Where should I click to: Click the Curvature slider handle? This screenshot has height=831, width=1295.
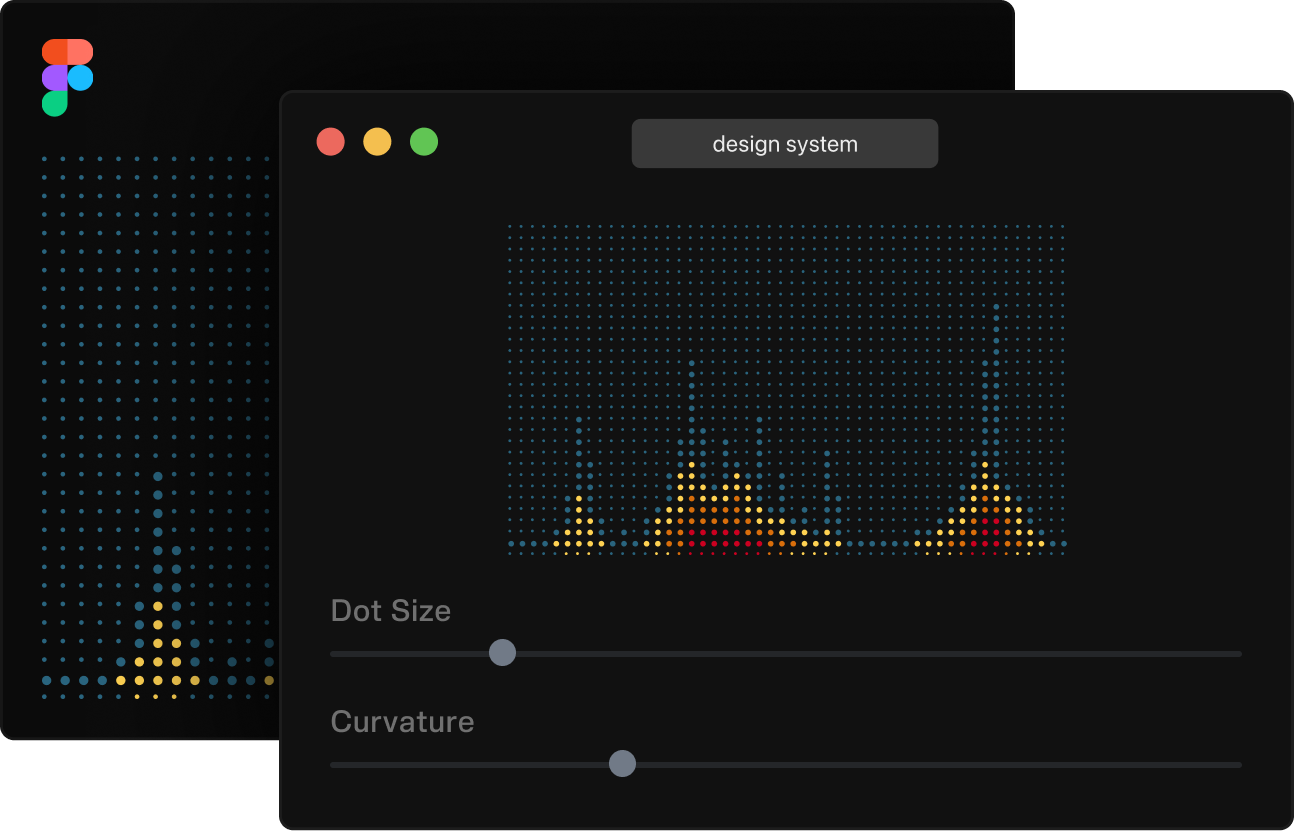[622, 763]
